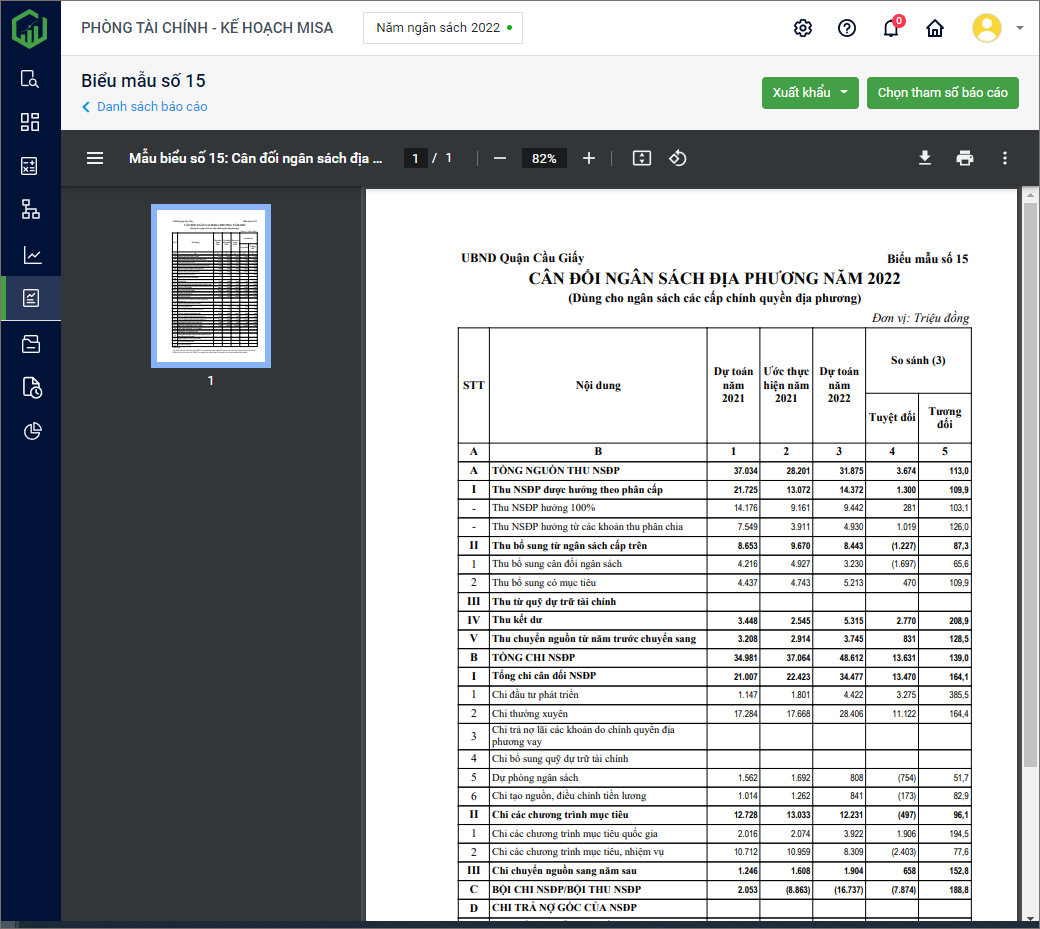Zoom in with the plus button
The image size is (1040, 929).
(589, 158)
